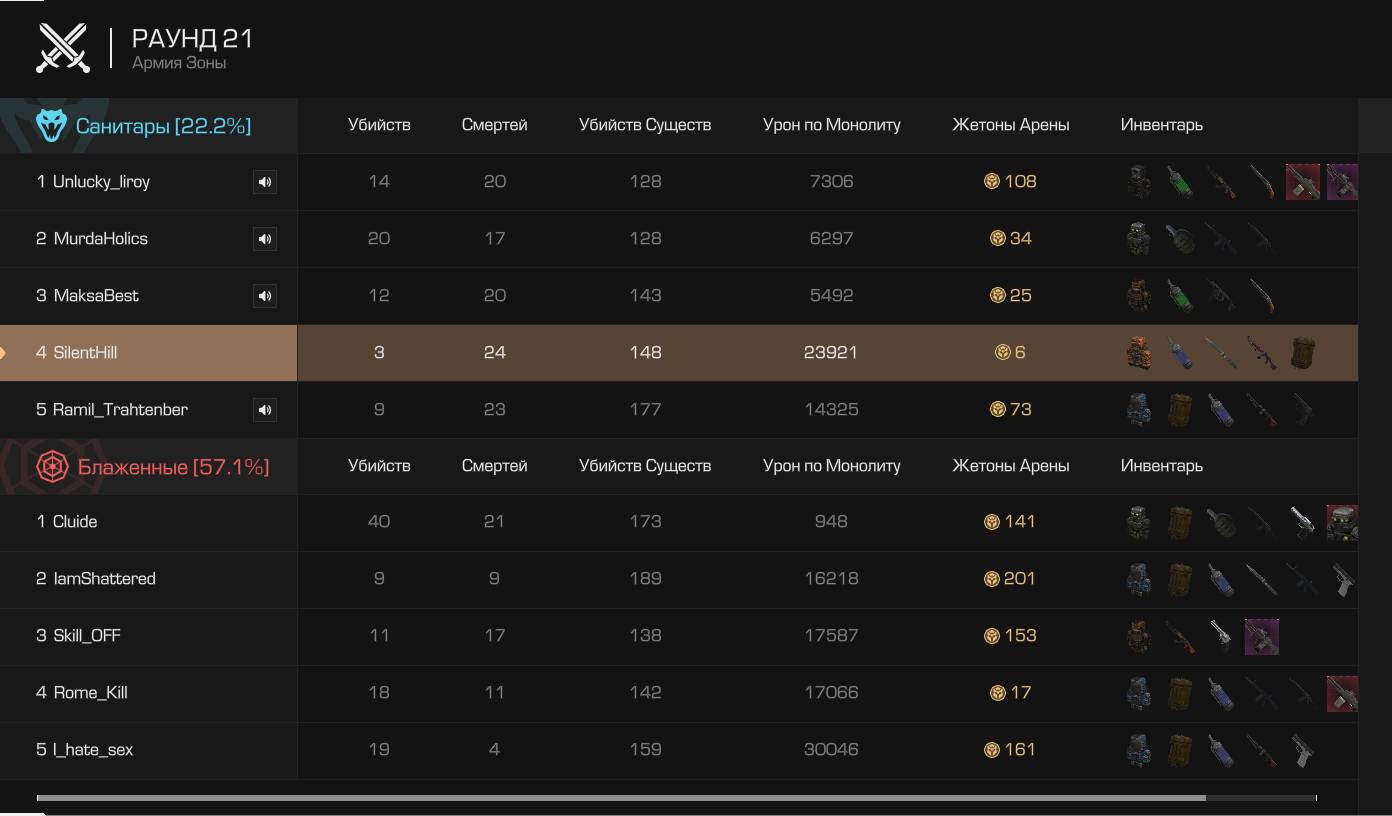Select player row IamShattered
The height and width of the screenshot is (816, 1392).
tap(679, 579)
